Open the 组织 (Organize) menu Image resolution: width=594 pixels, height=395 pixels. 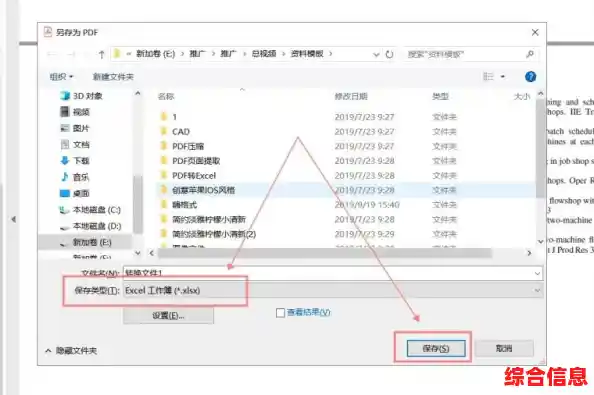[61, 77]
